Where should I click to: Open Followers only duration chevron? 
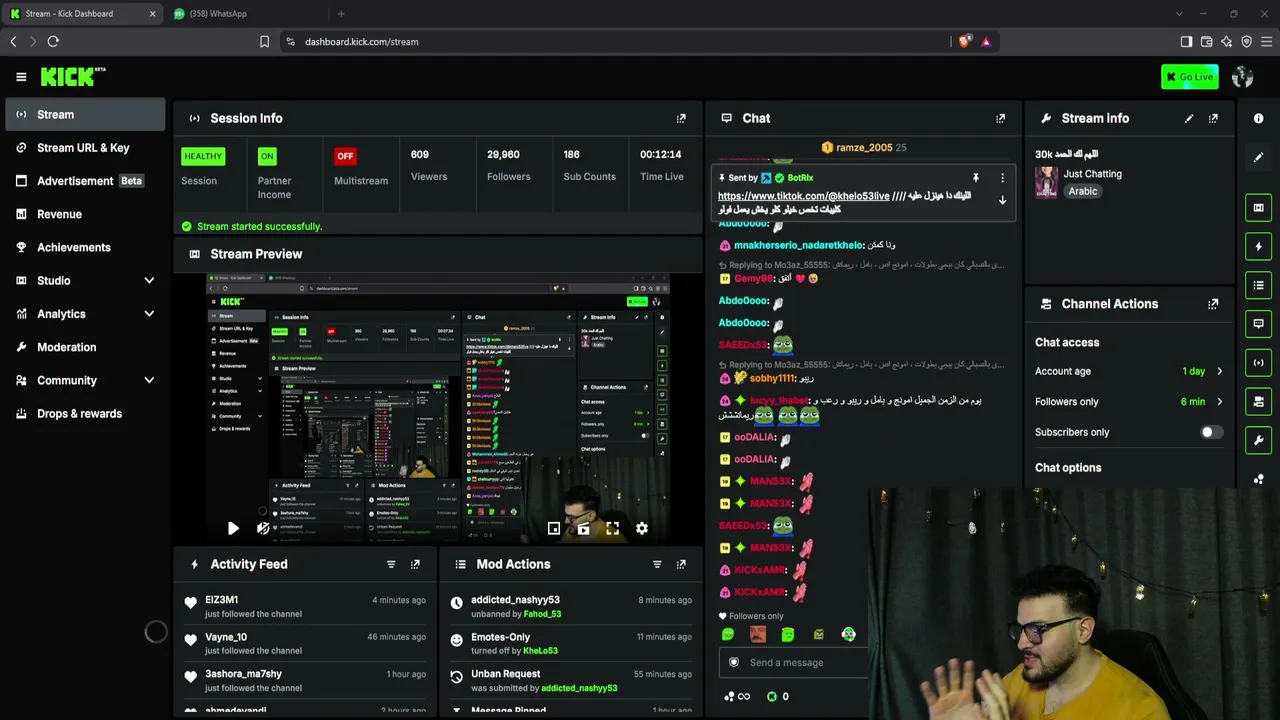pos(1219,402)
